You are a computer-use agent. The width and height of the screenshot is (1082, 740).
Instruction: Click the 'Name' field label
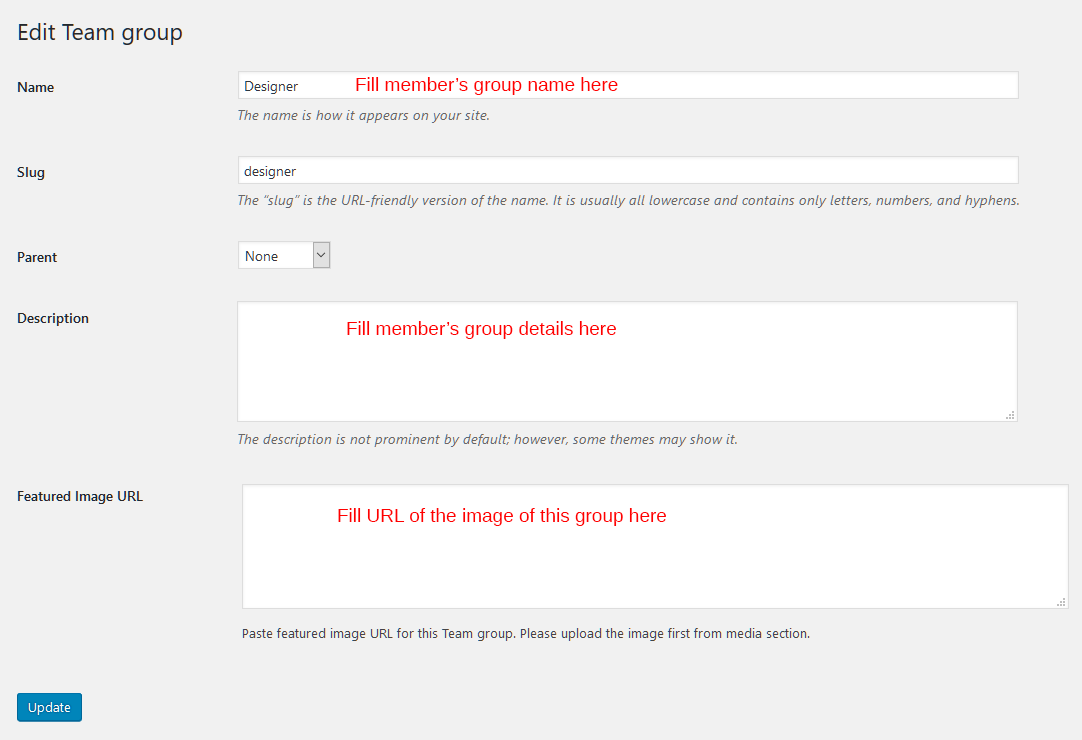click(36, 87)
